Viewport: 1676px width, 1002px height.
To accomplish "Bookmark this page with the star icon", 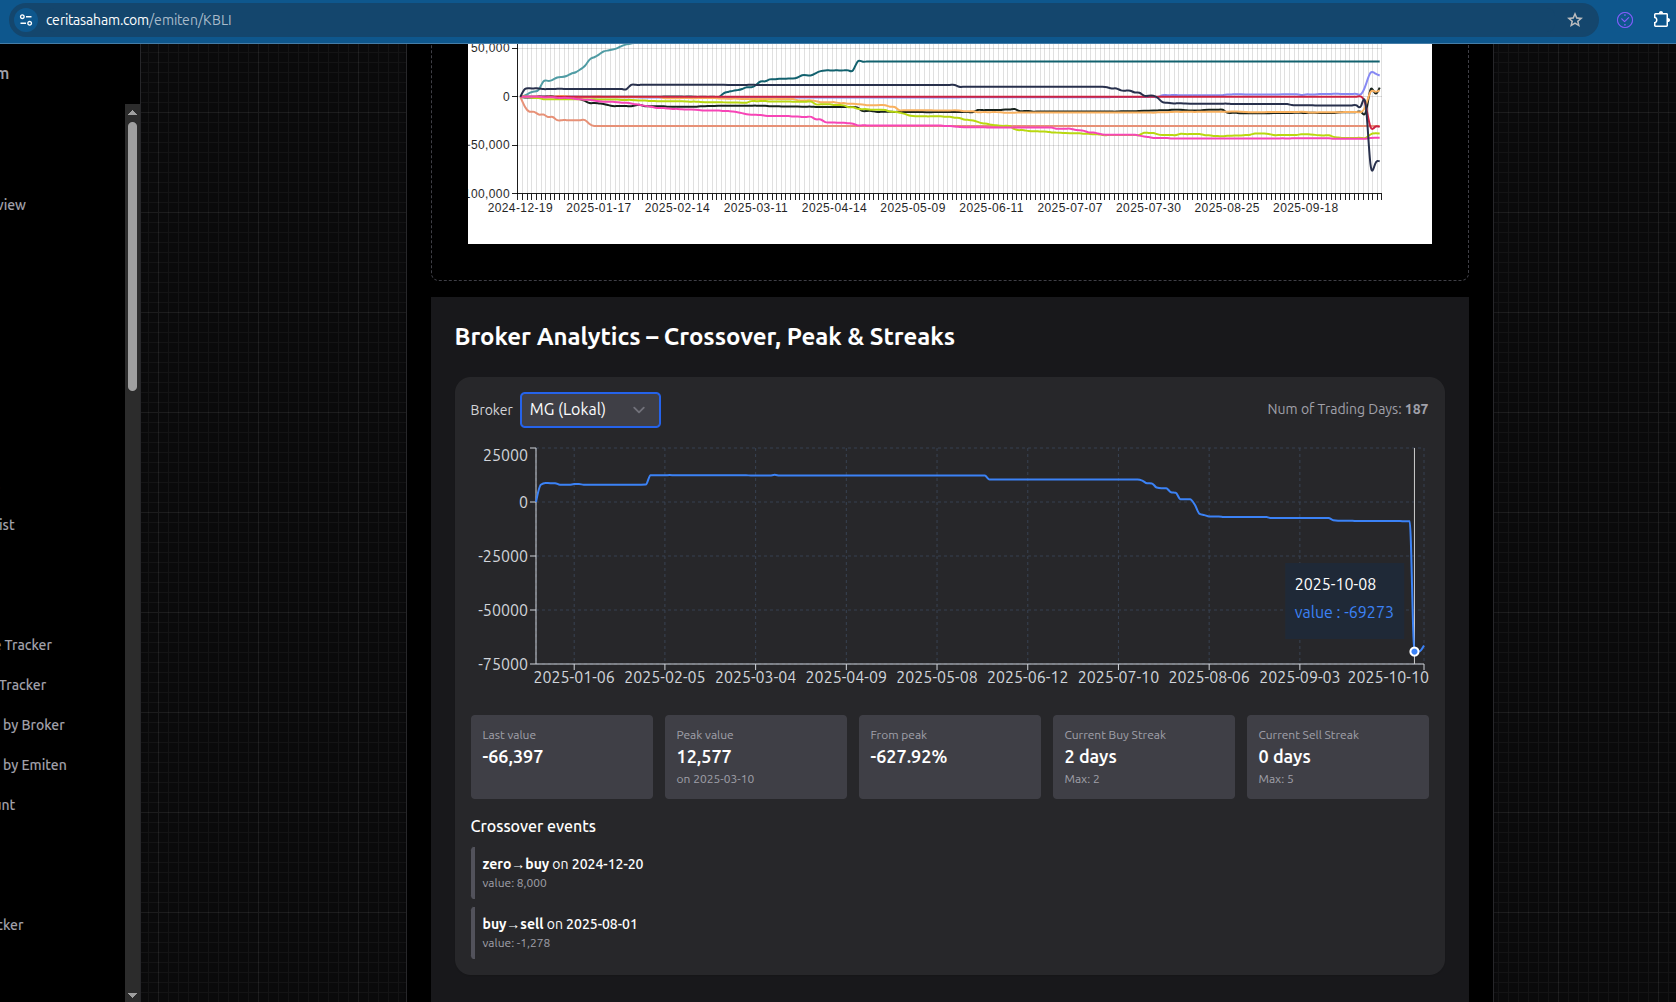I will point(1575,20).
